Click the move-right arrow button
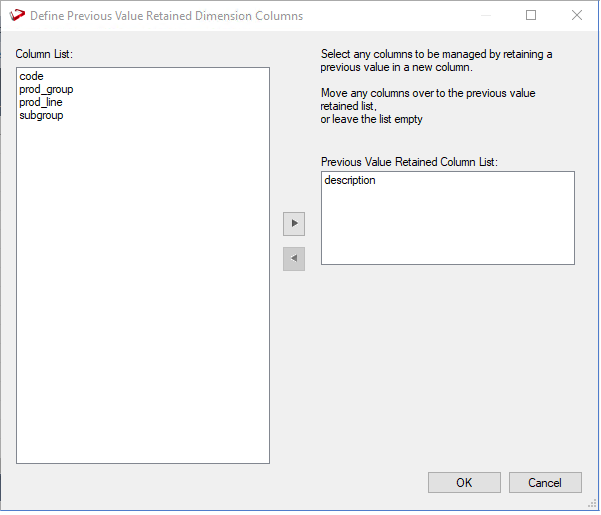 pyautogui.click(x=294, y=224)
